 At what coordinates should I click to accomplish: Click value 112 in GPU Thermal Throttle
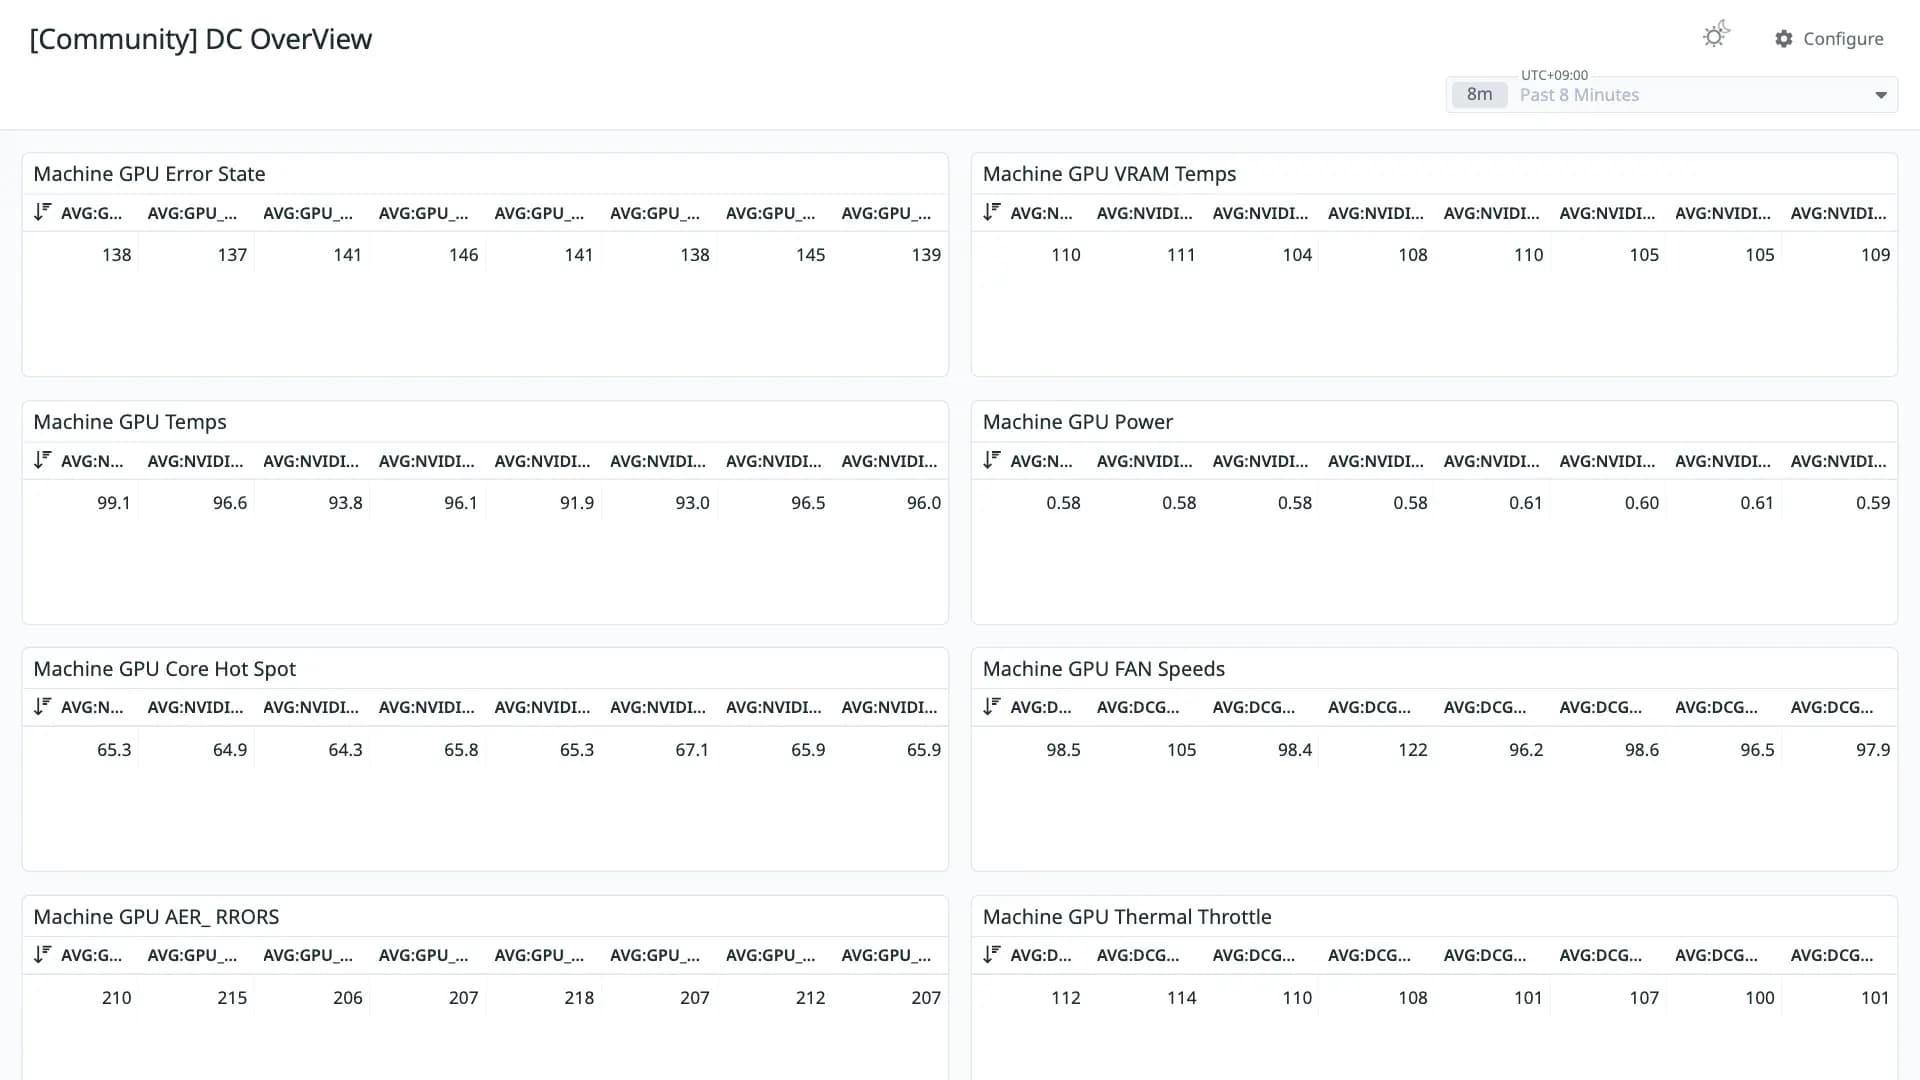click(x=1065, y=998)
